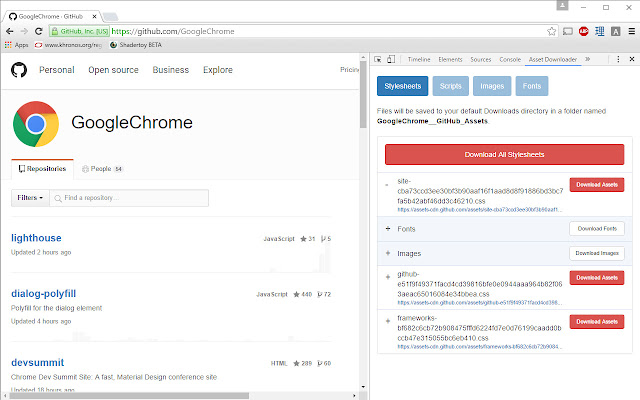The image size is (640, 400).
Task: Click the address bar URL
Action: [173, 31]
